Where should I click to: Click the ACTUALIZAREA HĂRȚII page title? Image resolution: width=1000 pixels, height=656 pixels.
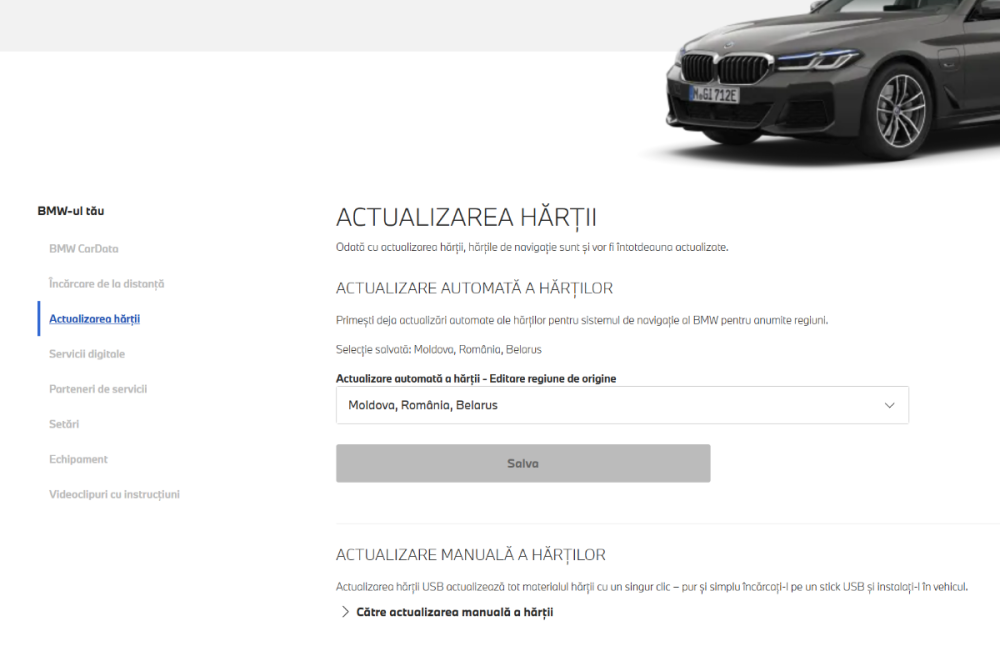[466, 218]
